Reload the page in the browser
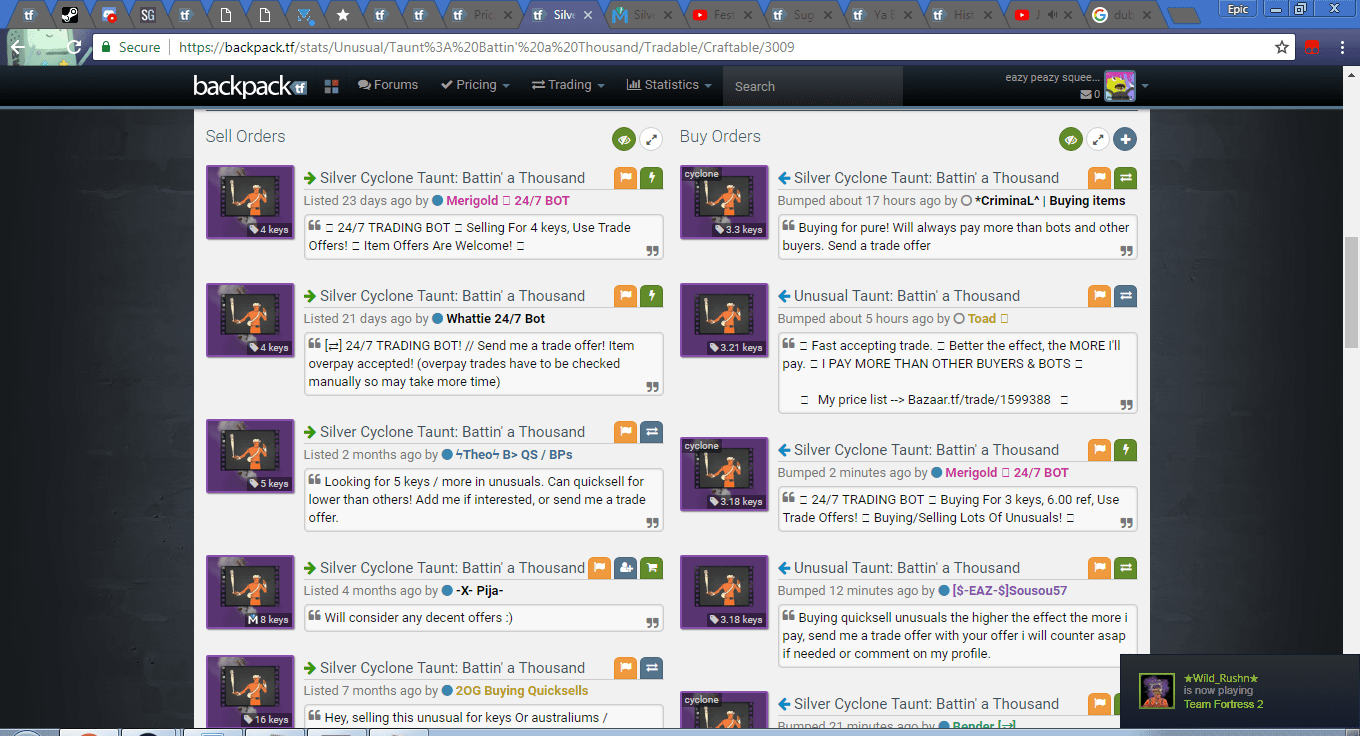Viewport: 1360px width, 736px height. click(x=74, y=47)
